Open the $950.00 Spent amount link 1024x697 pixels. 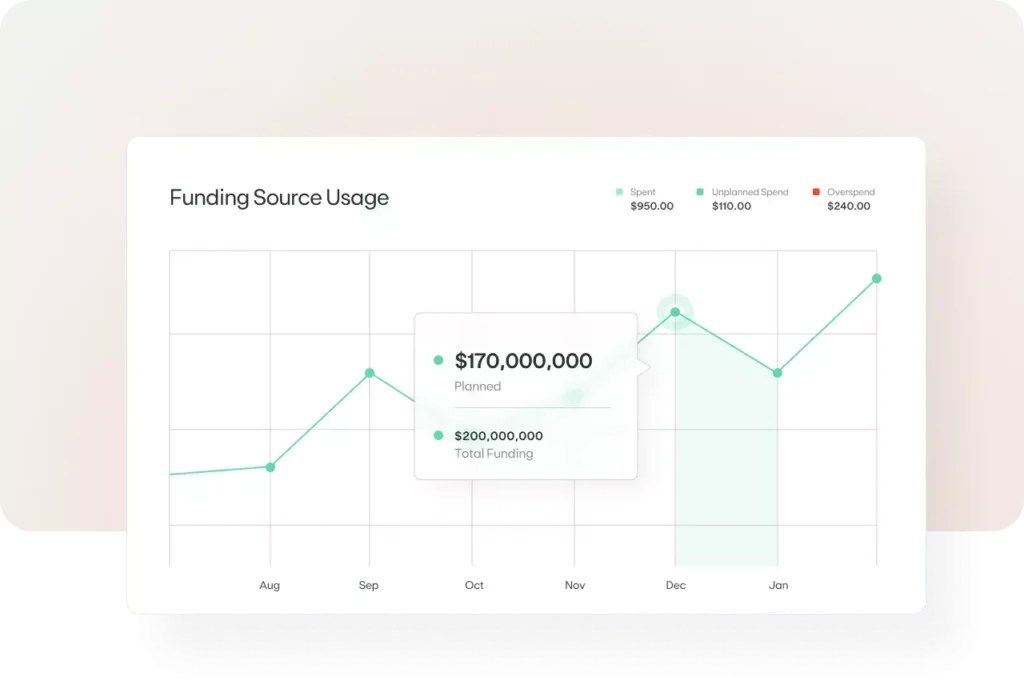pyautogui.click(x=651, y=206)
